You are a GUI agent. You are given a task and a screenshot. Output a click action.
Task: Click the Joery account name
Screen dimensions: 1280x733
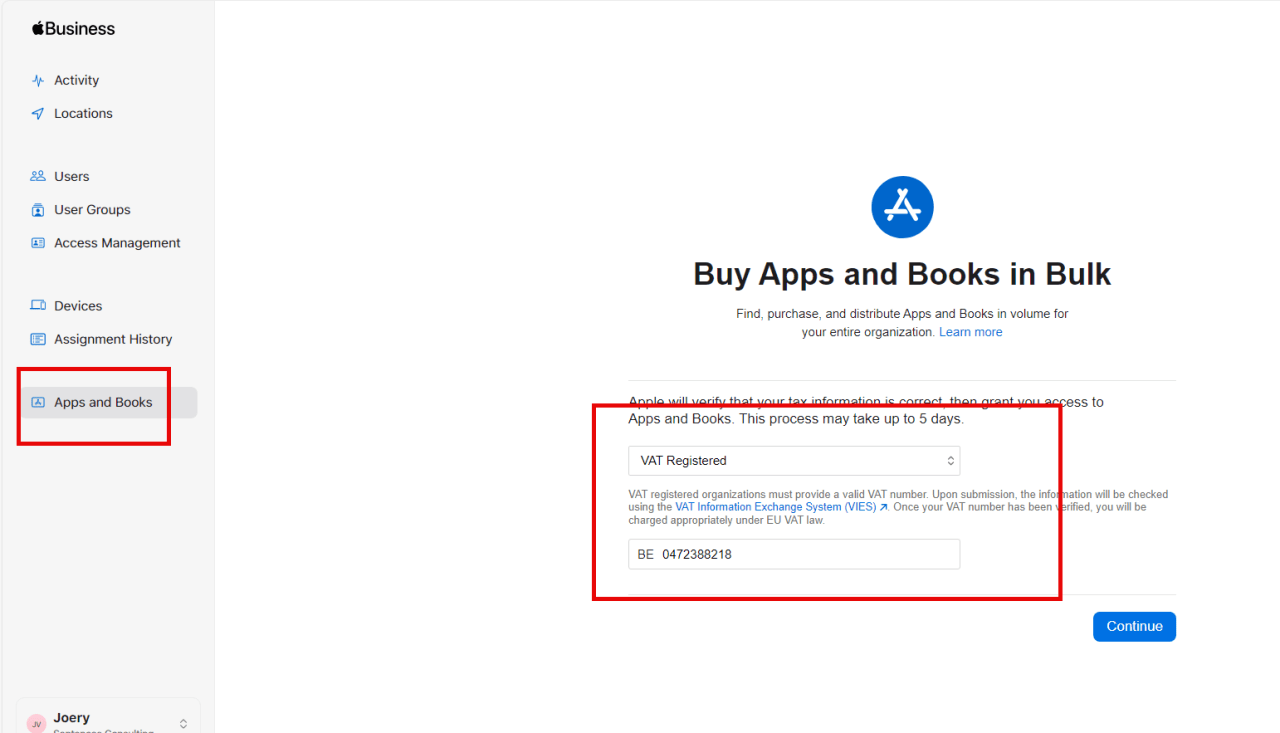(72, 717)
